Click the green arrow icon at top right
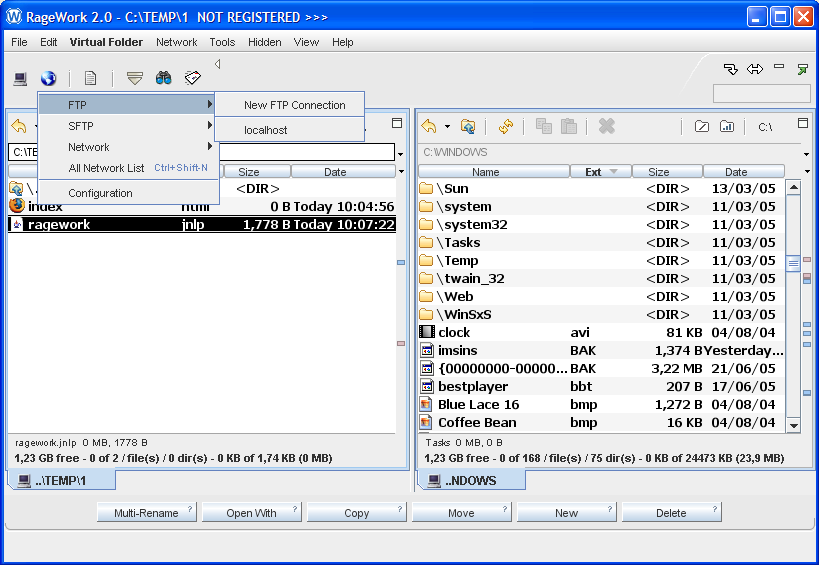Screen dimensions: 819x565 (x=803, y=69)
